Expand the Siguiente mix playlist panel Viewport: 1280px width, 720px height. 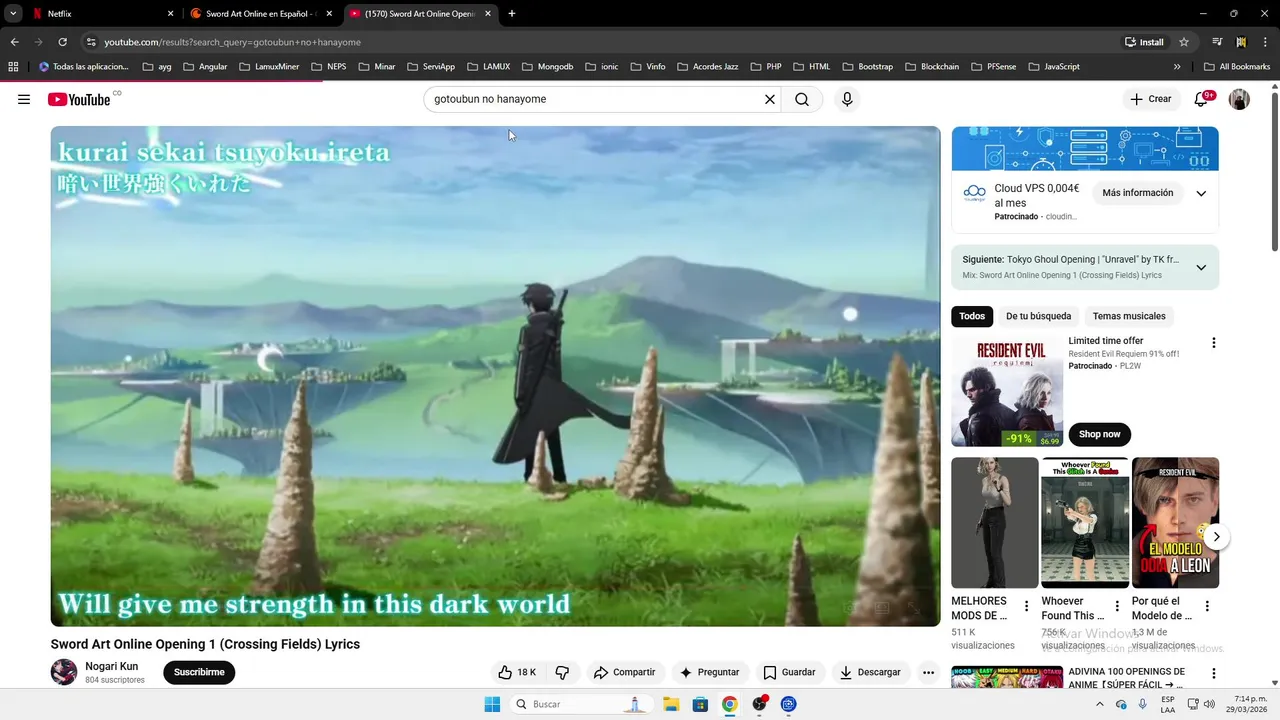1201,267
